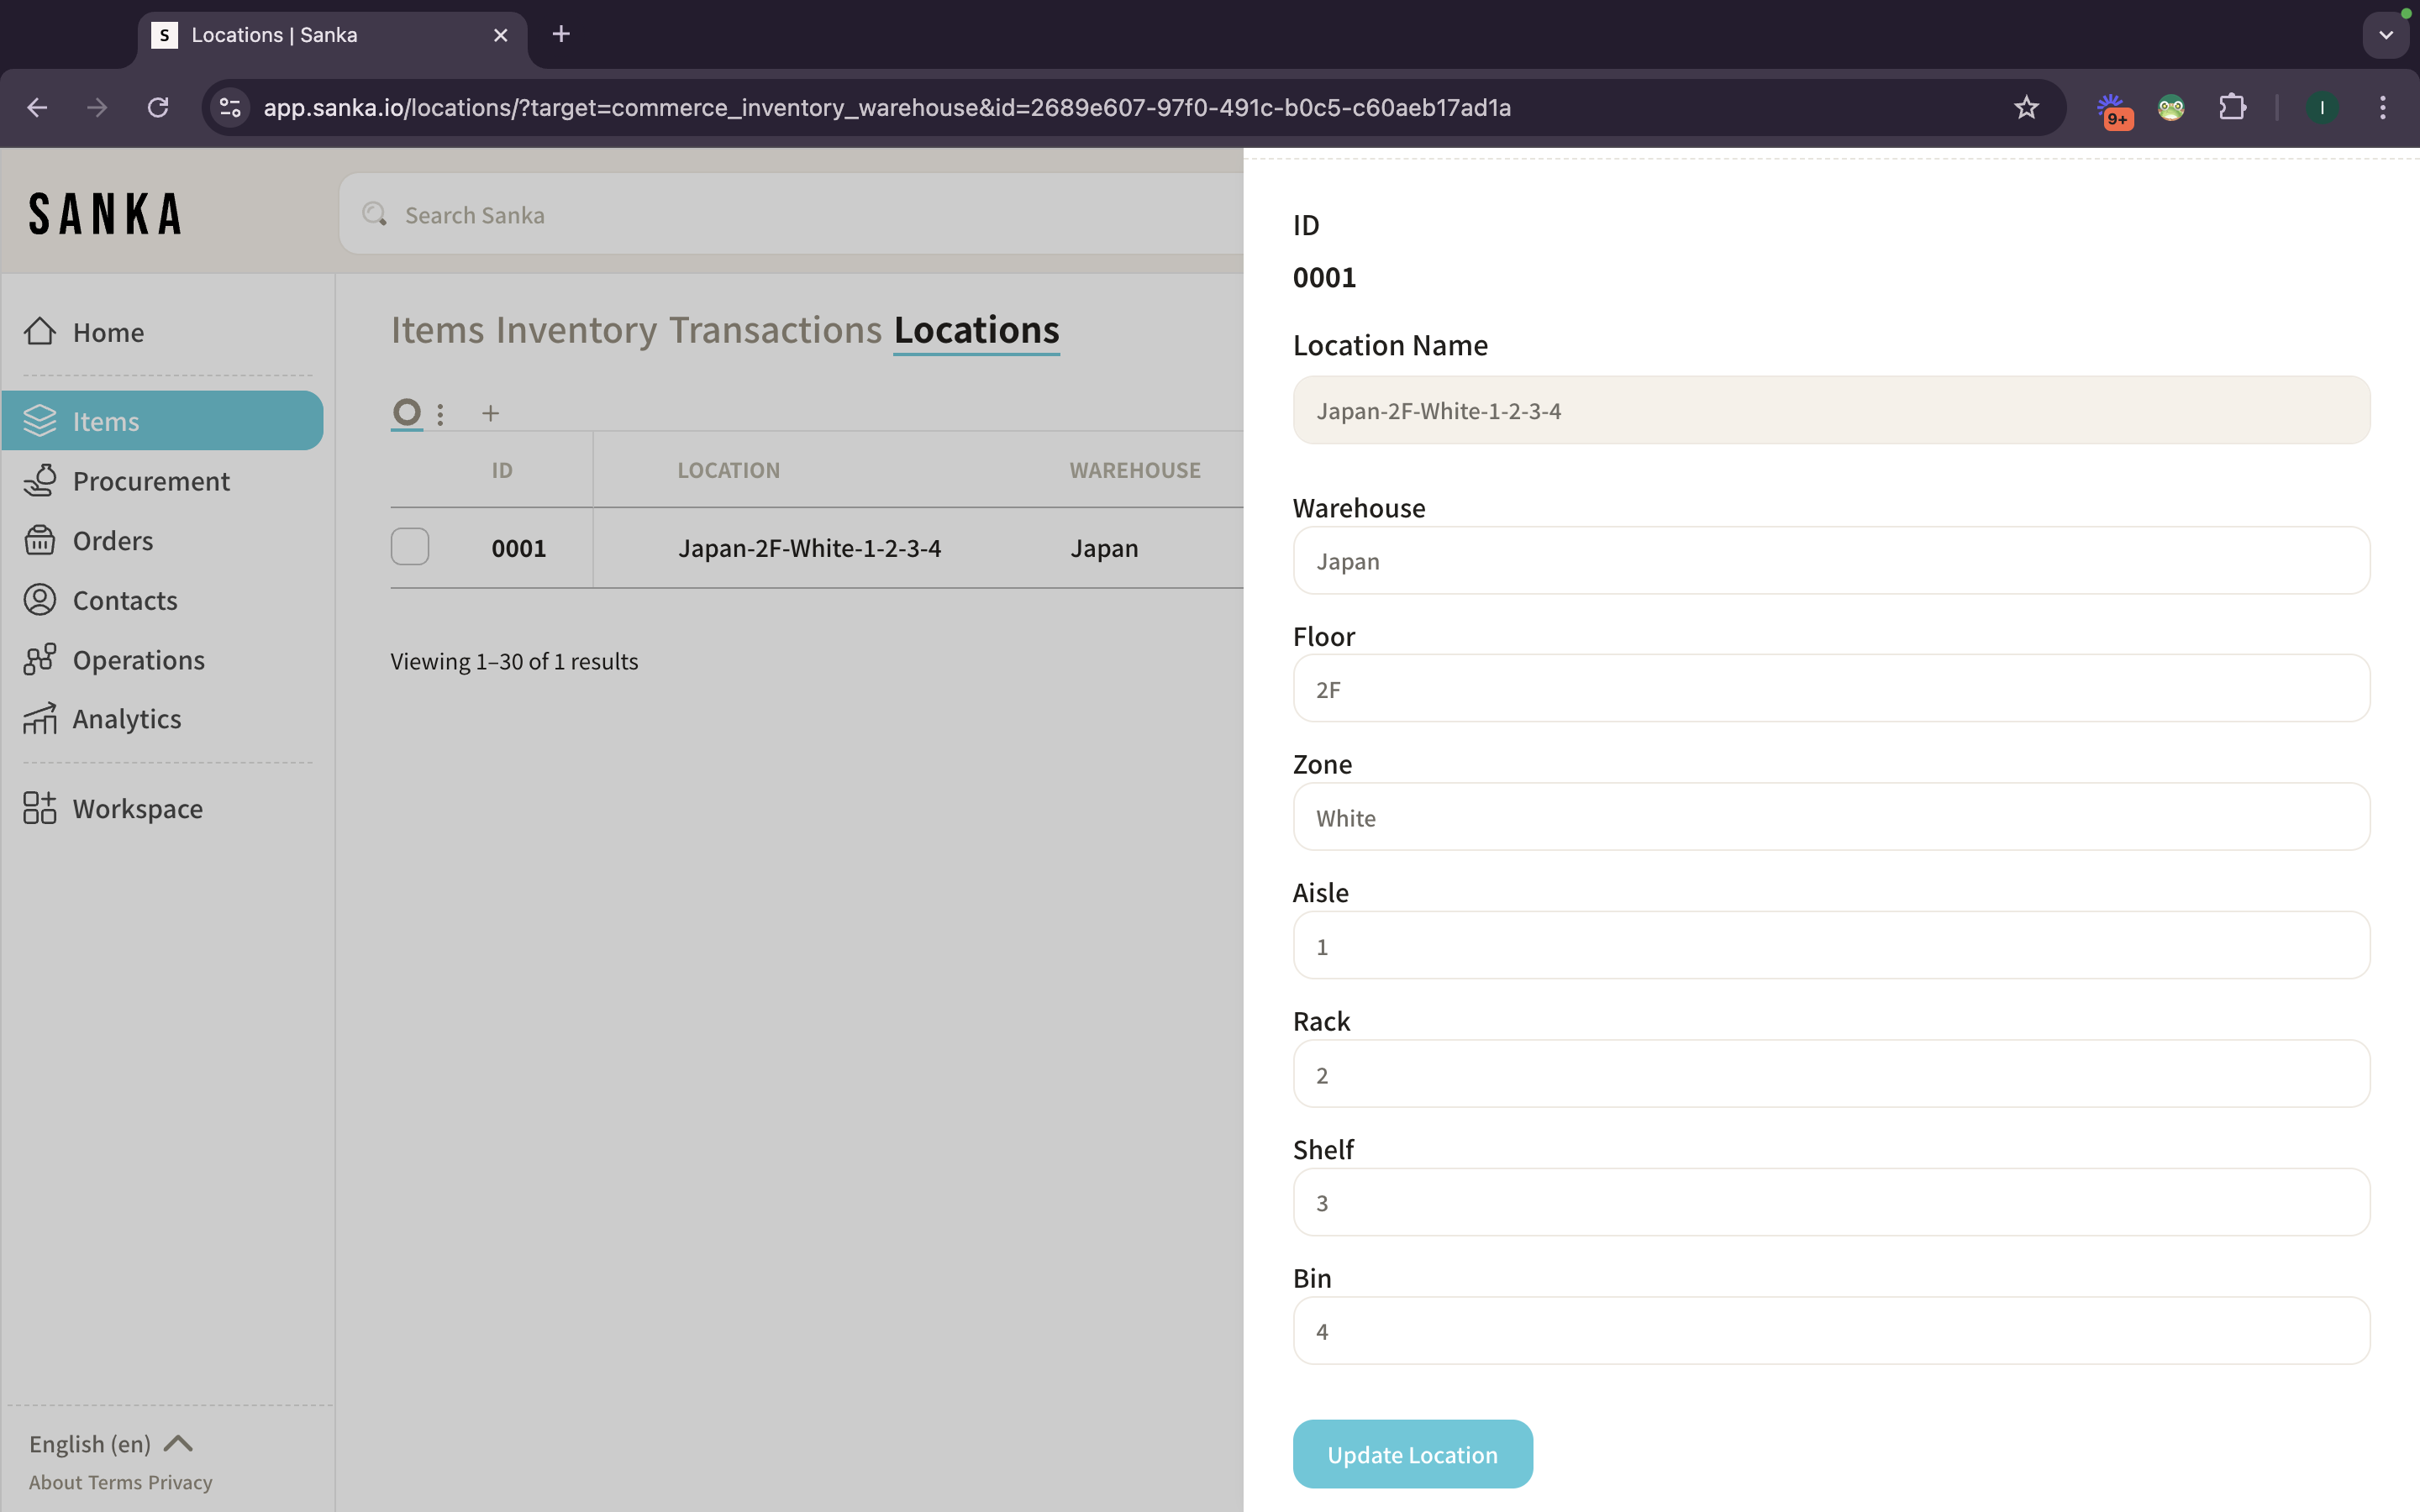Open the Orders basket icon
This screenshot has width=2420, height=1512.
40,540
